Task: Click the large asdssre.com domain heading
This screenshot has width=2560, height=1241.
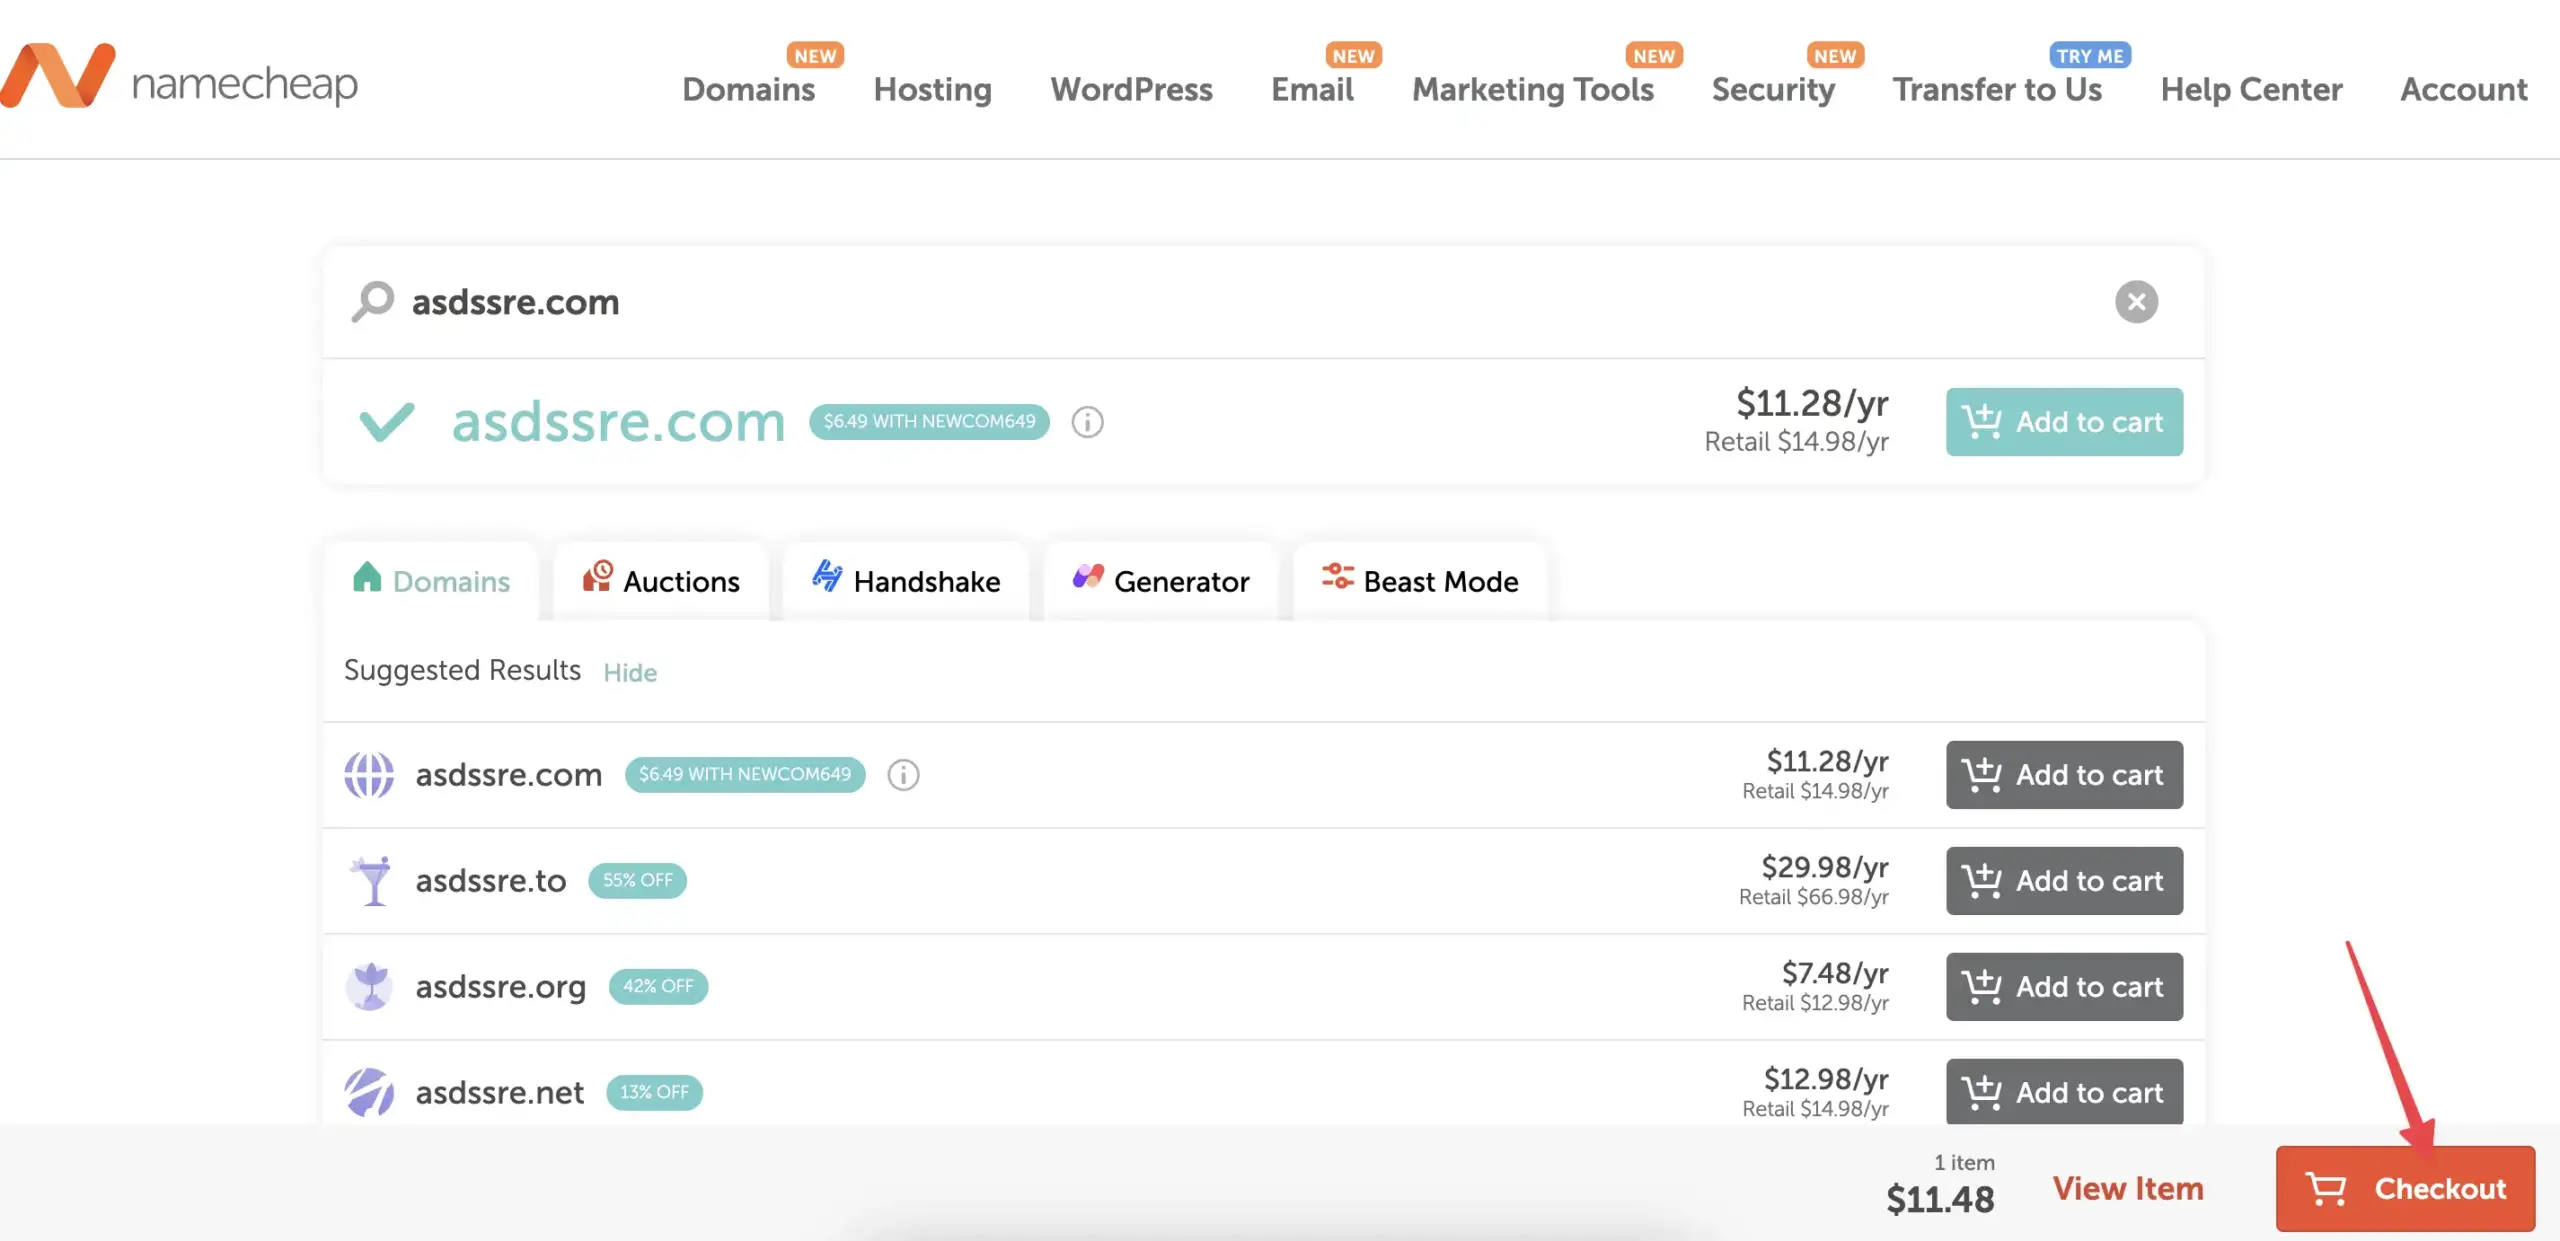Action: coord(618,421)
